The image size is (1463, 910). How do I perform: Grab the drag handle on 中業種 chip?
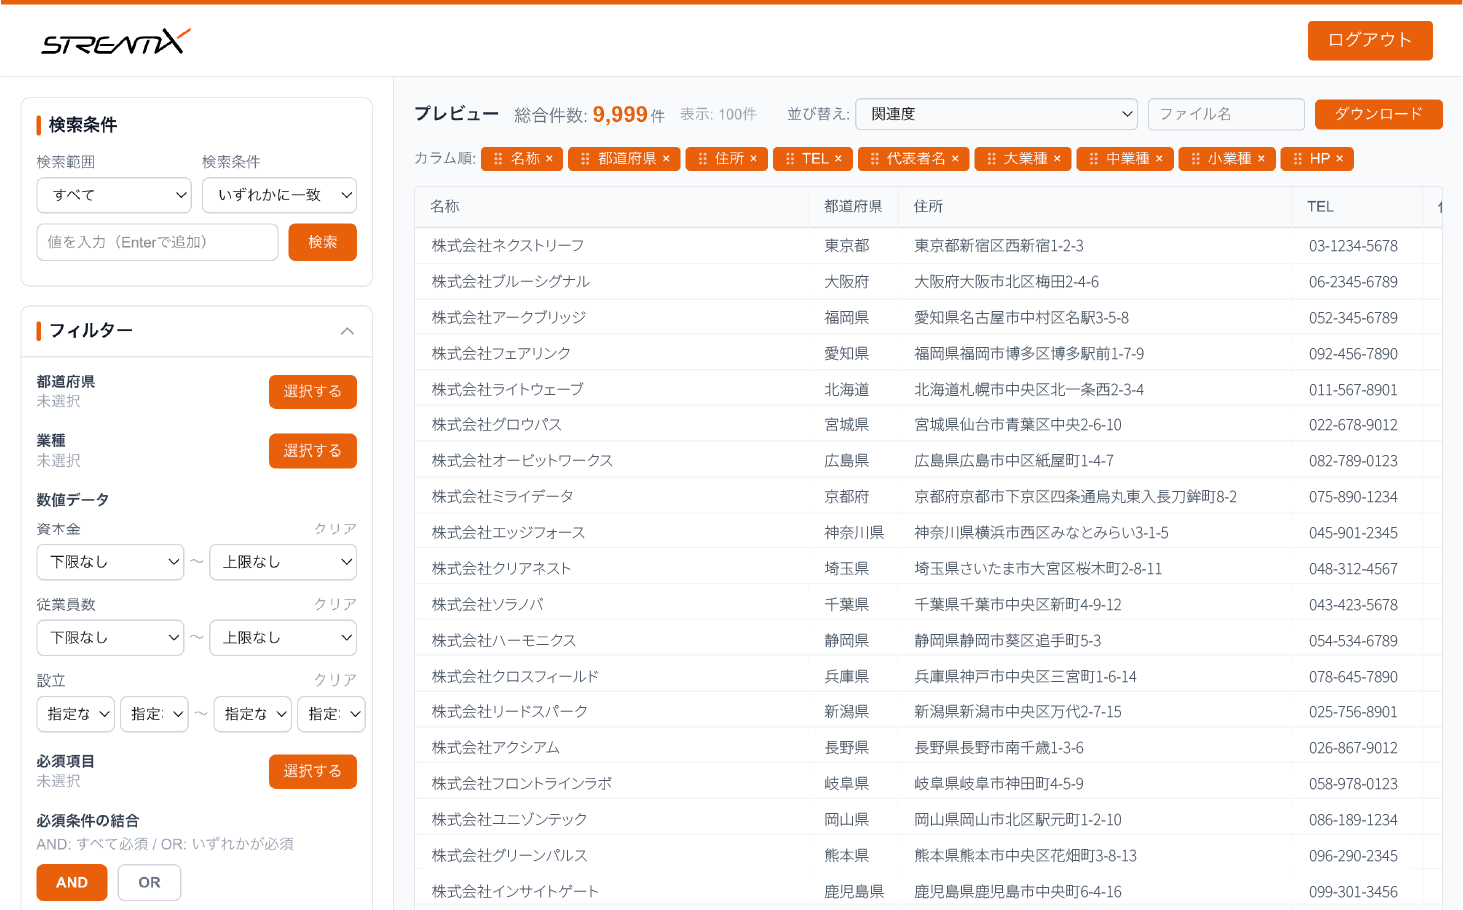click(1093, 159)
